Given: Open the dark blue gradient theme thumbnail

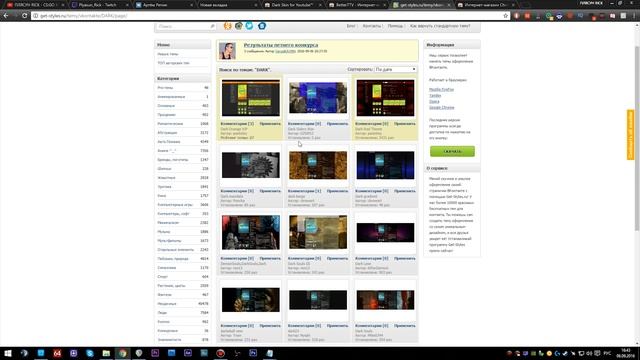Looking at the screenshot, I should point(385,165).
